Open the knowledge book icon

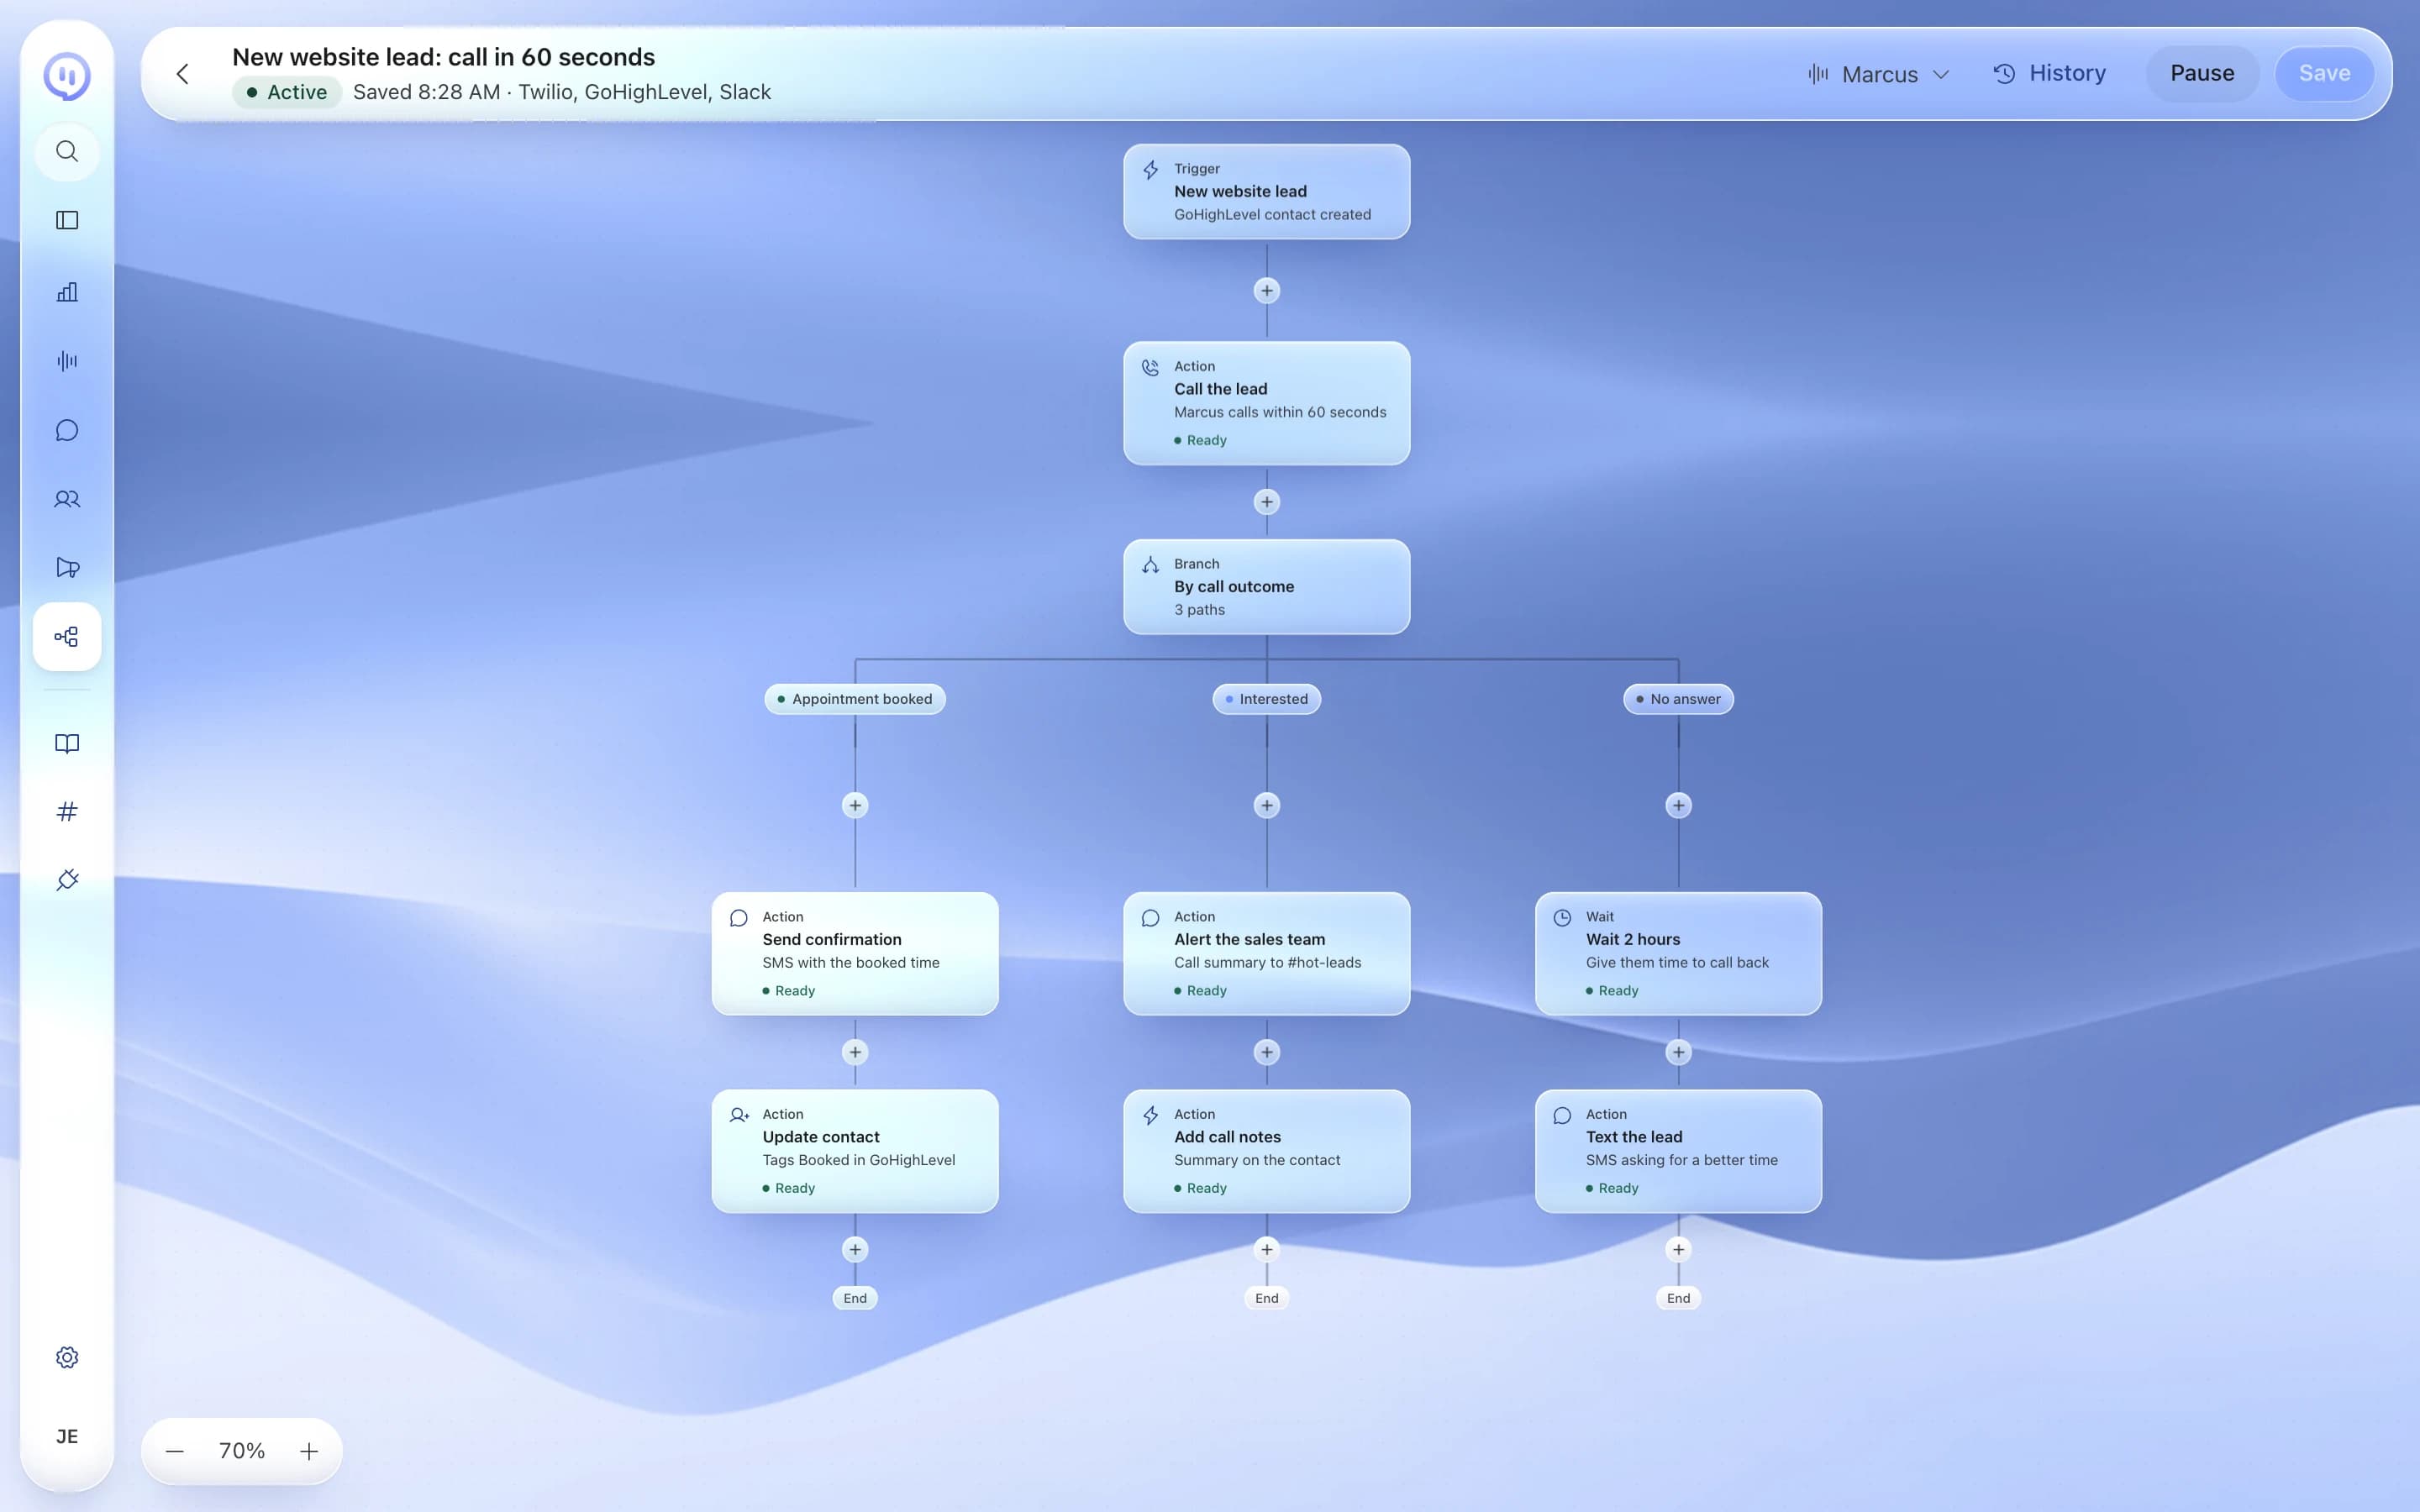click(x=67, y=743)
